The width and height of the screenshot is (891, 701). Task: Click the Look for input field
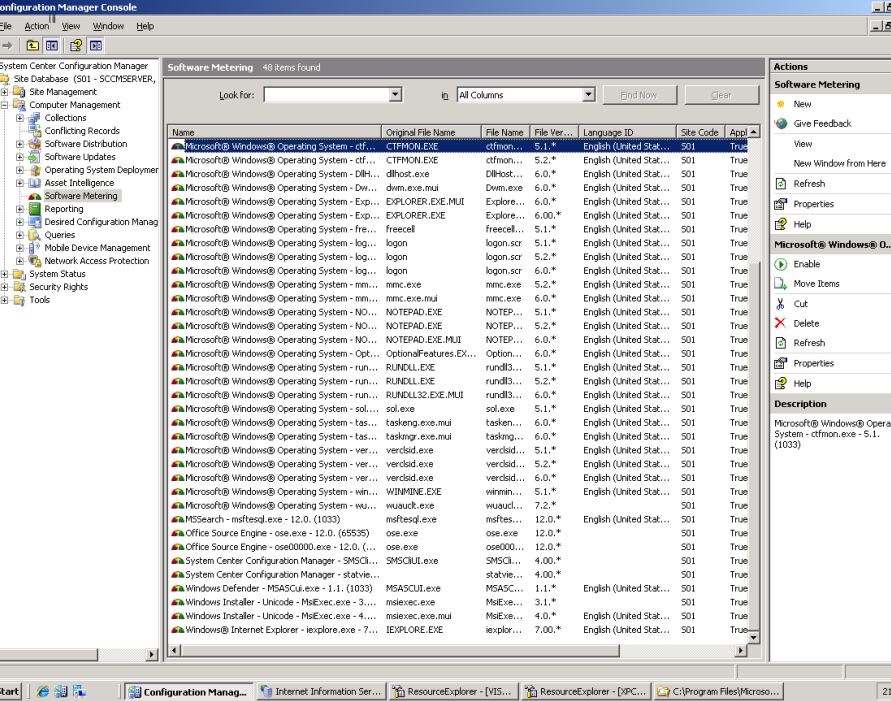pyautogui.click(x=327, y=95)
